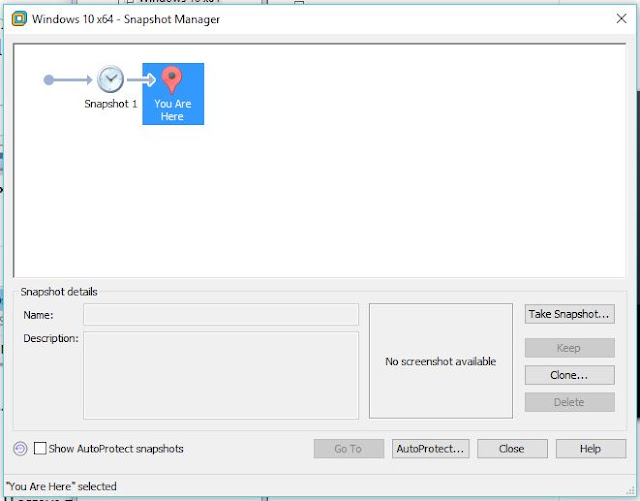
Task: Close the Snapshot Manager via Close button
Action: pos(512,449)
